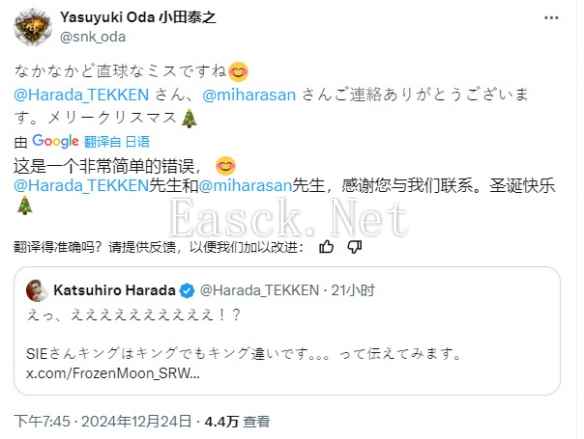Viewport: 584px width, 439px height.
Task: Open the x.com/FrozenMoon_SRW link
Action: click(113, 373)
